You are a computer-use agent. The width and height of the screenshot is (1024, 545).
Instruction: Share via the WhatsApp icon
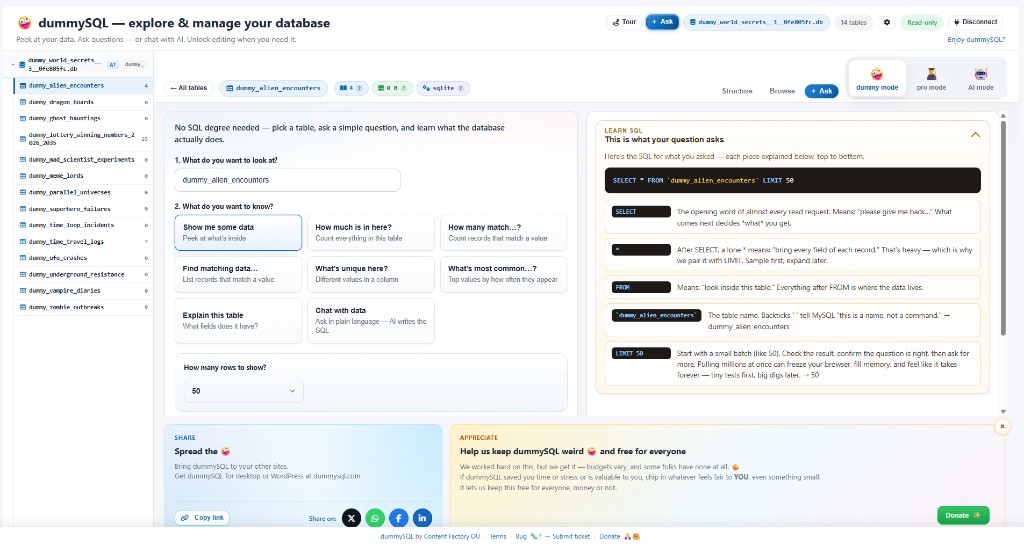pyautogui.click(x=375, y=518)
